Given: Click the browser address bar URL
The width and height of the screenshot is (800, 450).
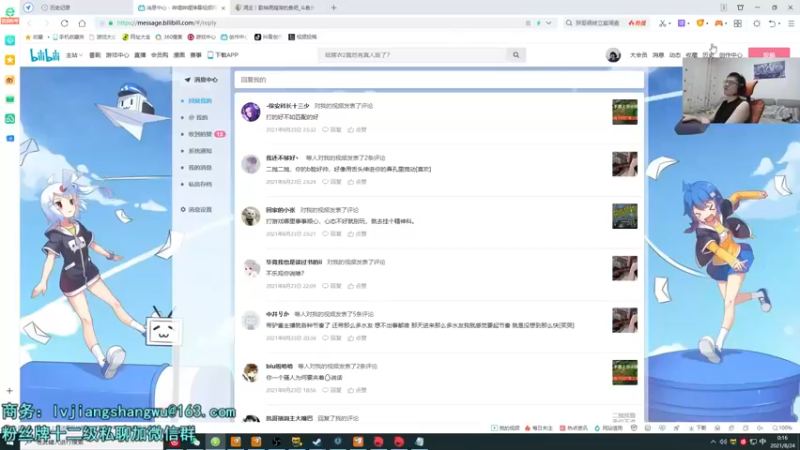Looking at the screenshot, I should (166, 23).
